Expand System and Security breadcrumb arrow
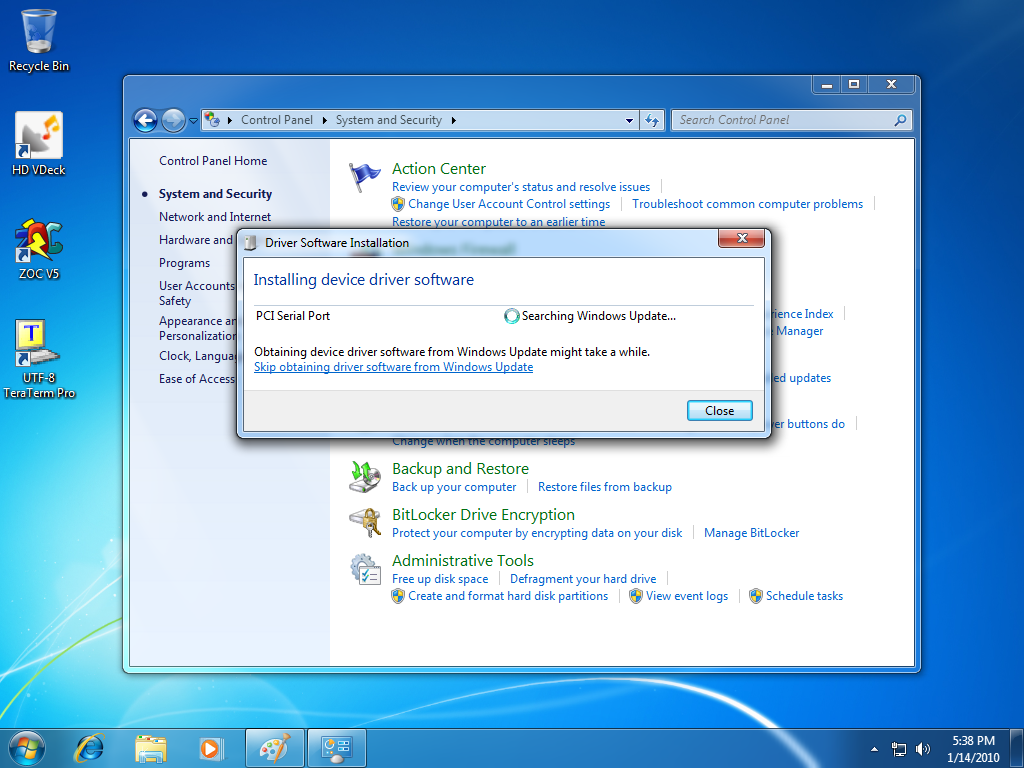 coord(453,120)
